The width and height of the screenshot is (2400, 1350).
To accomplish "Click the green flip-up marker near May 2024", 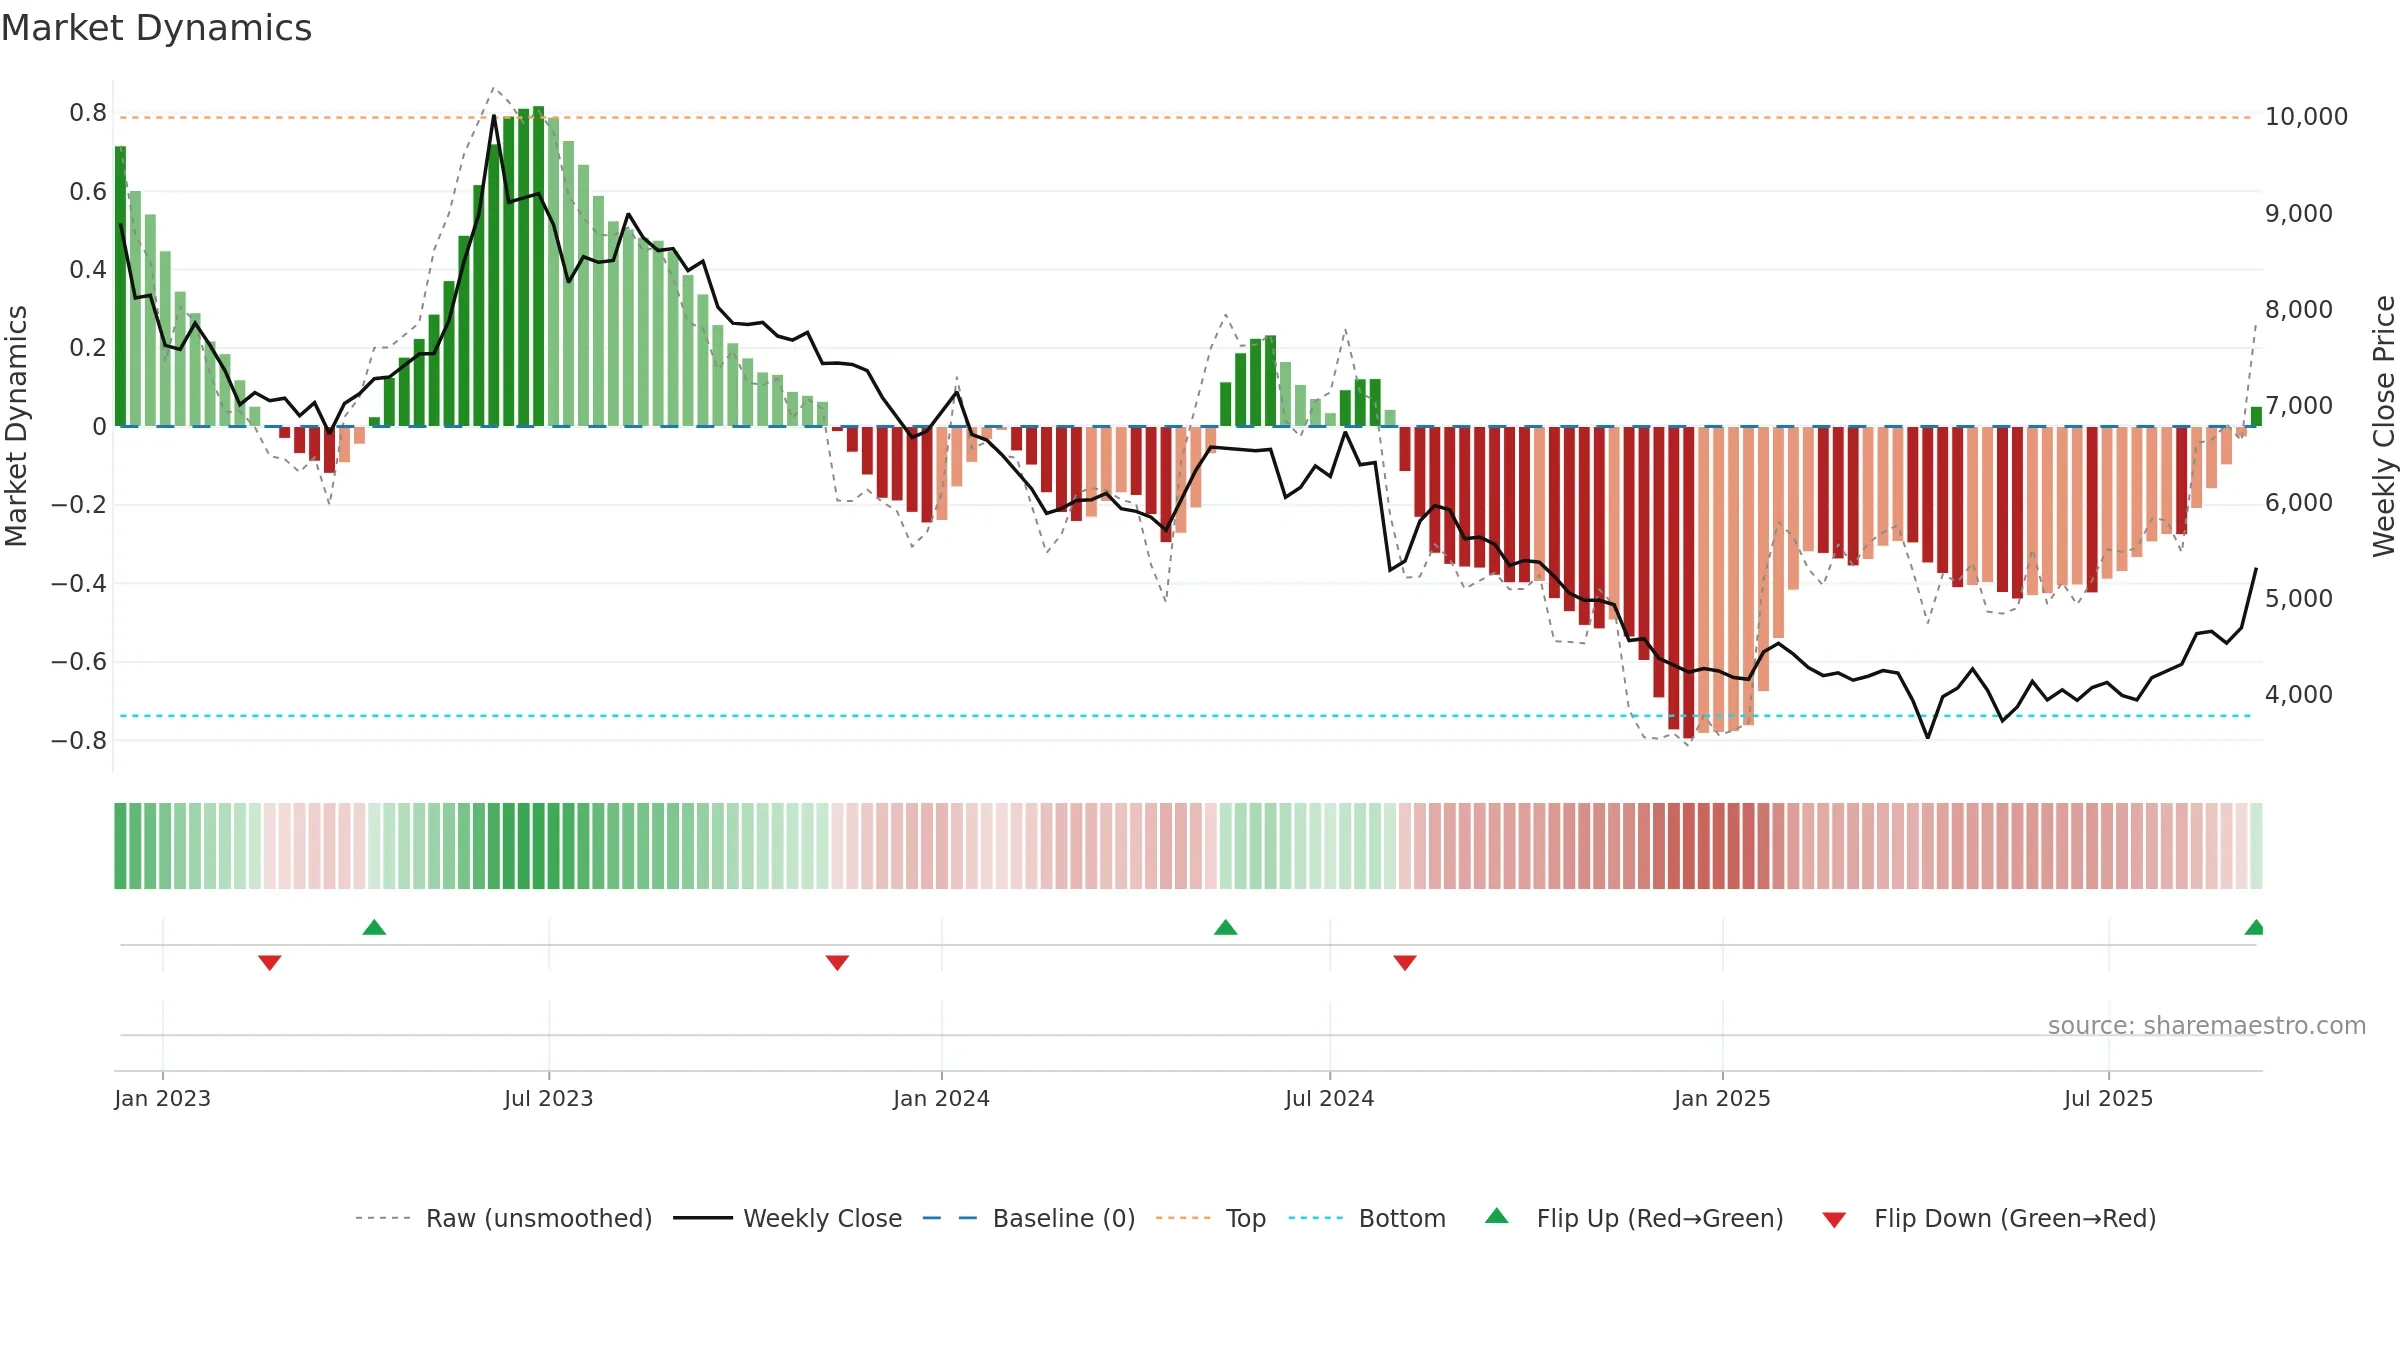I will (1226, 927).
